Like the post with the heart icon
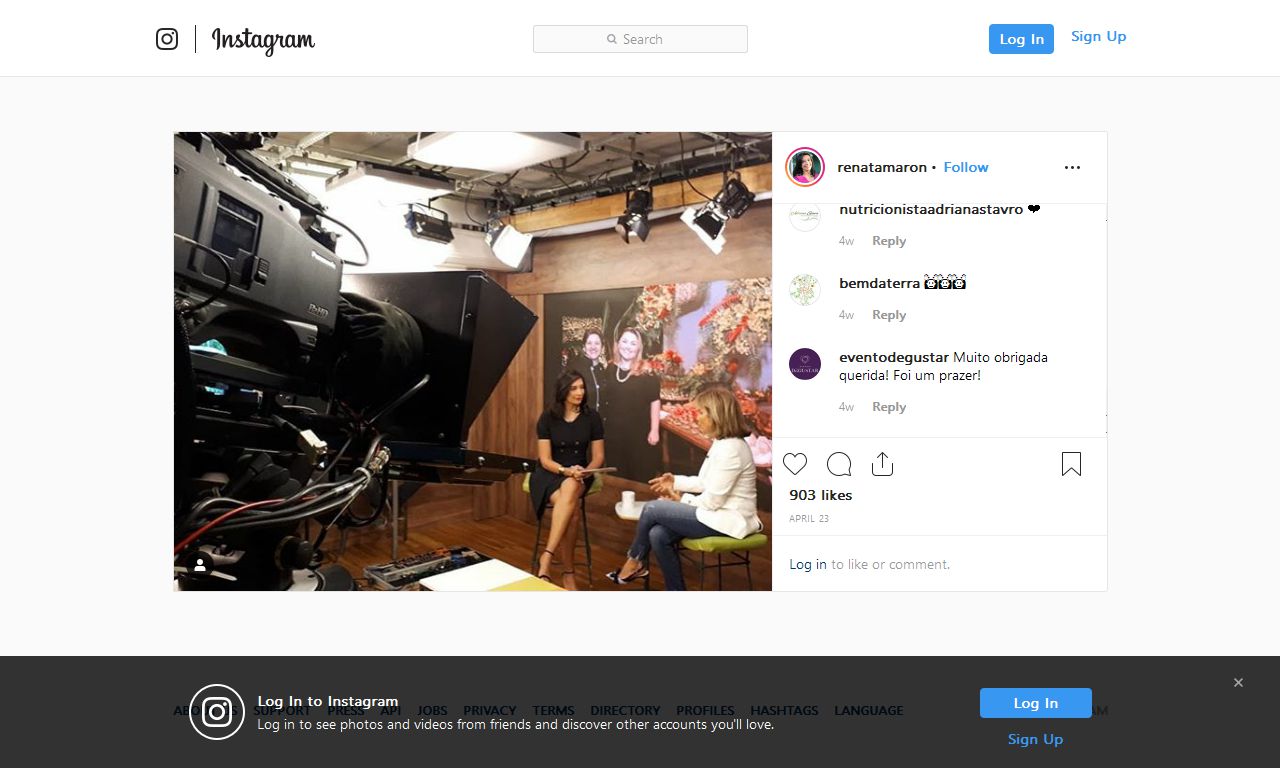Image resolution: width=1280 pixels, height=768 pixels. tap(795, 464)
